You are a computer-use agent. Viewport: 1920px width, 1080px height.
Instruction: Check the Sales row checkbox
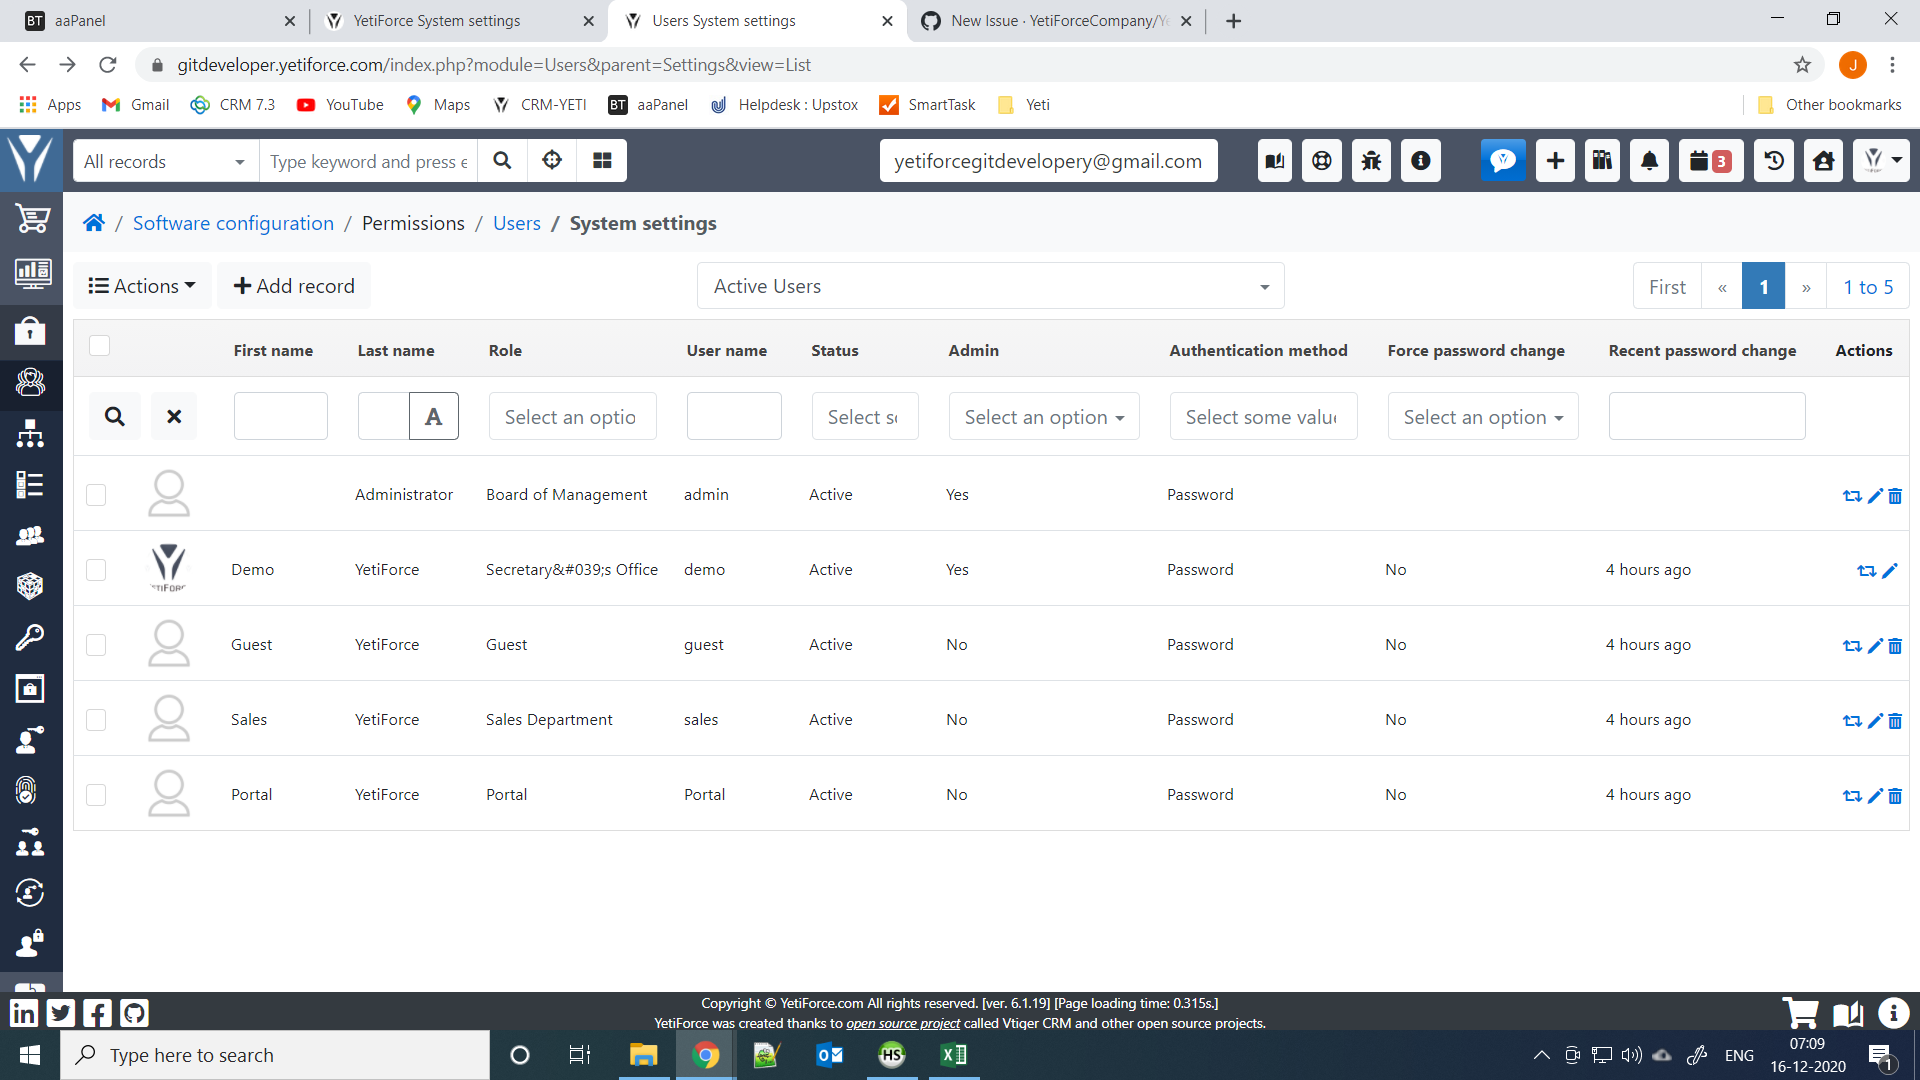point(96,720)
